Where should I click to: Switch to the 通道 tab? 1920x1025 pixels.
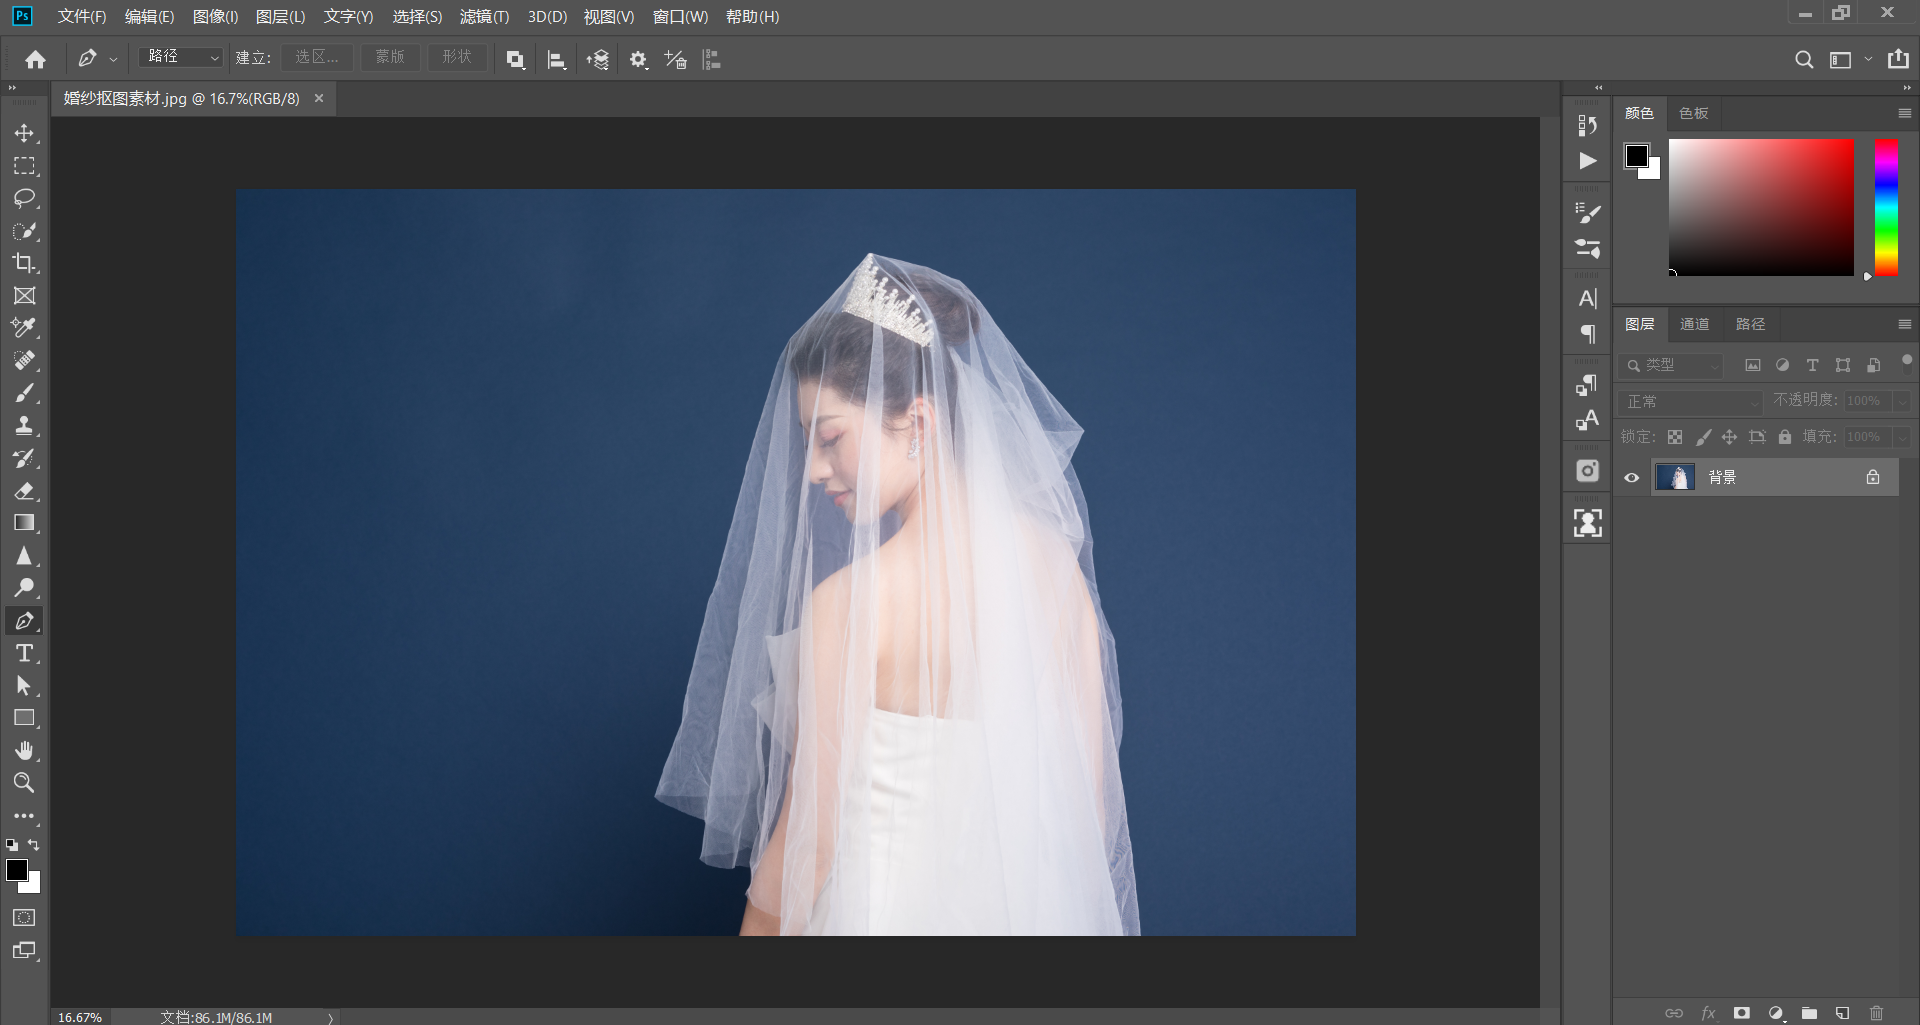click(x=1694, y=324)
